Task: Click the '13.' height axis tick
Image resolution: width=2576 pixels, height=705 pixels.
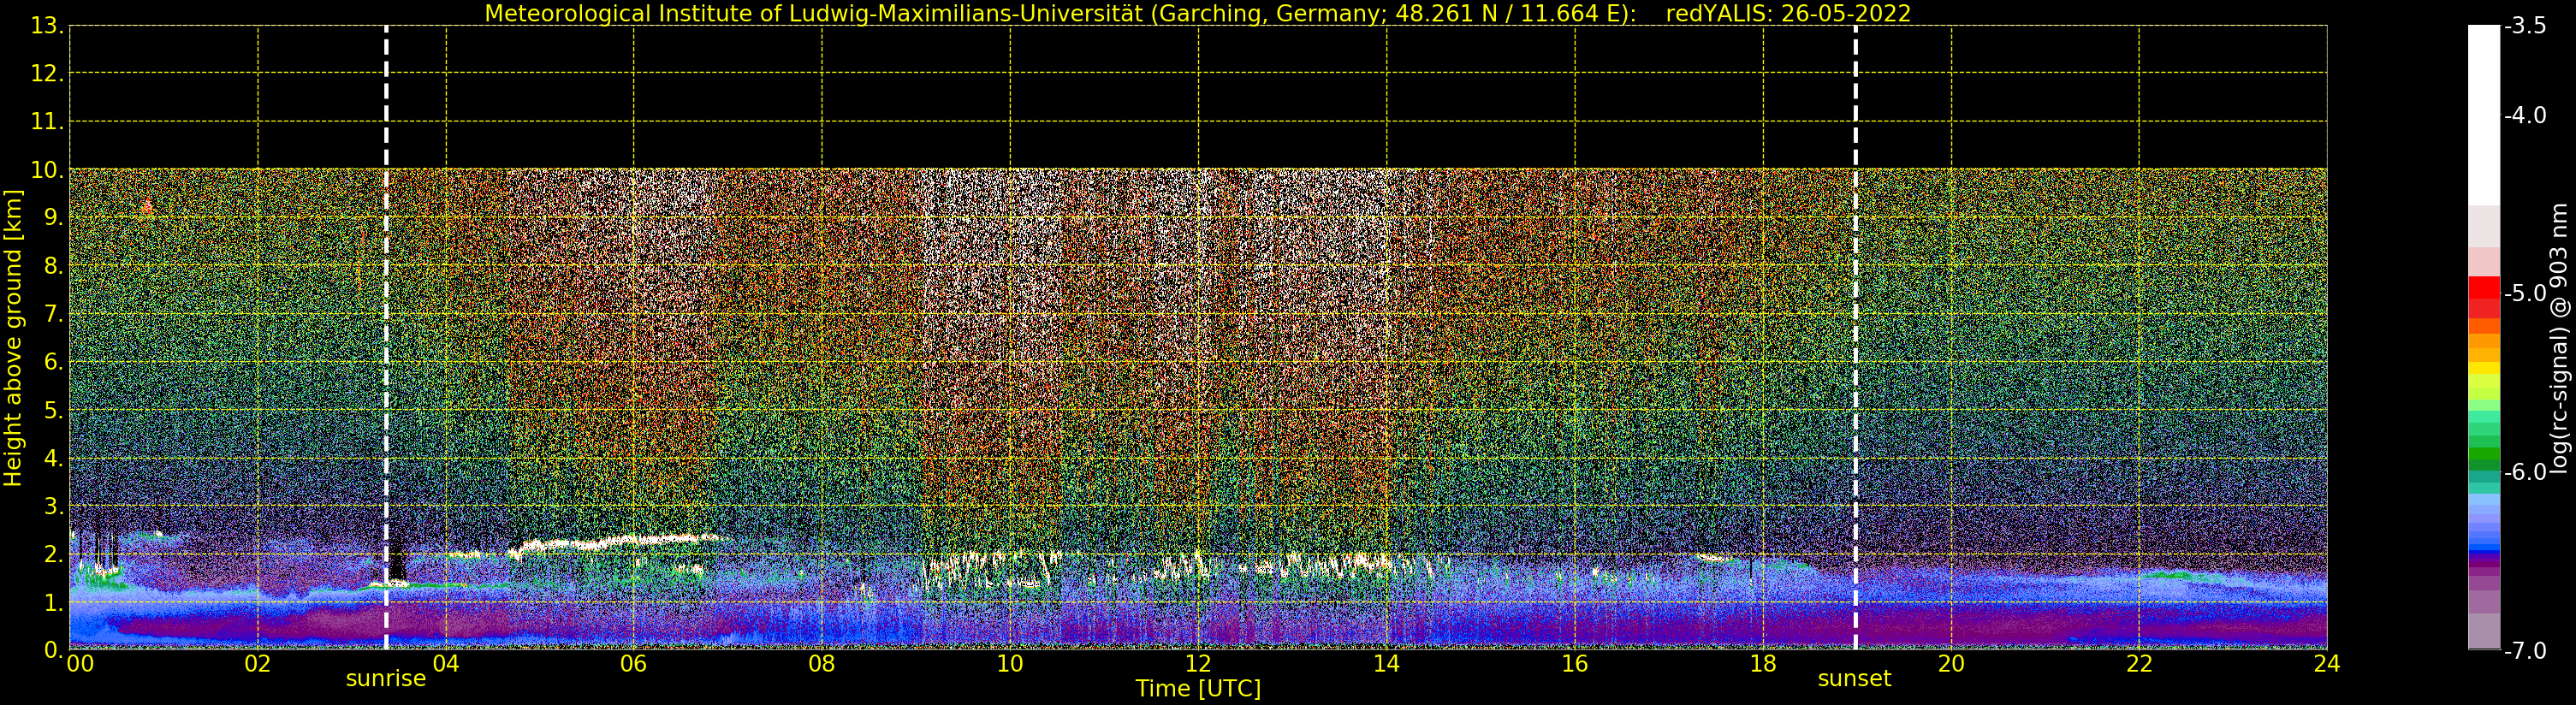Action: (x=47, y=26)
